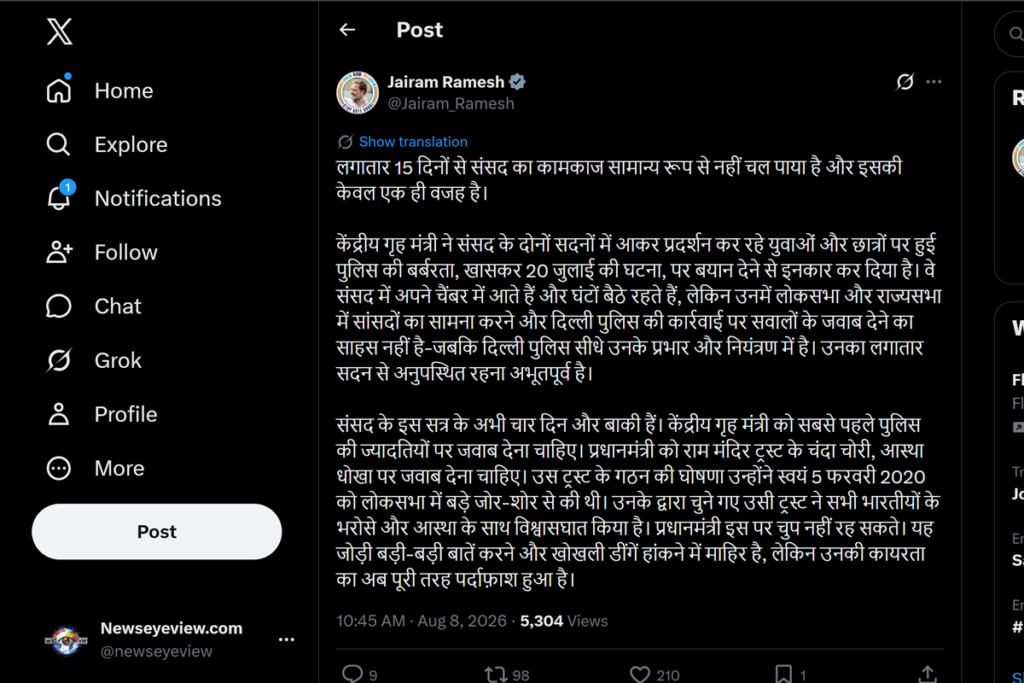
Task: Reply using the comment bubble icon
Action: [x=352, y=673]
